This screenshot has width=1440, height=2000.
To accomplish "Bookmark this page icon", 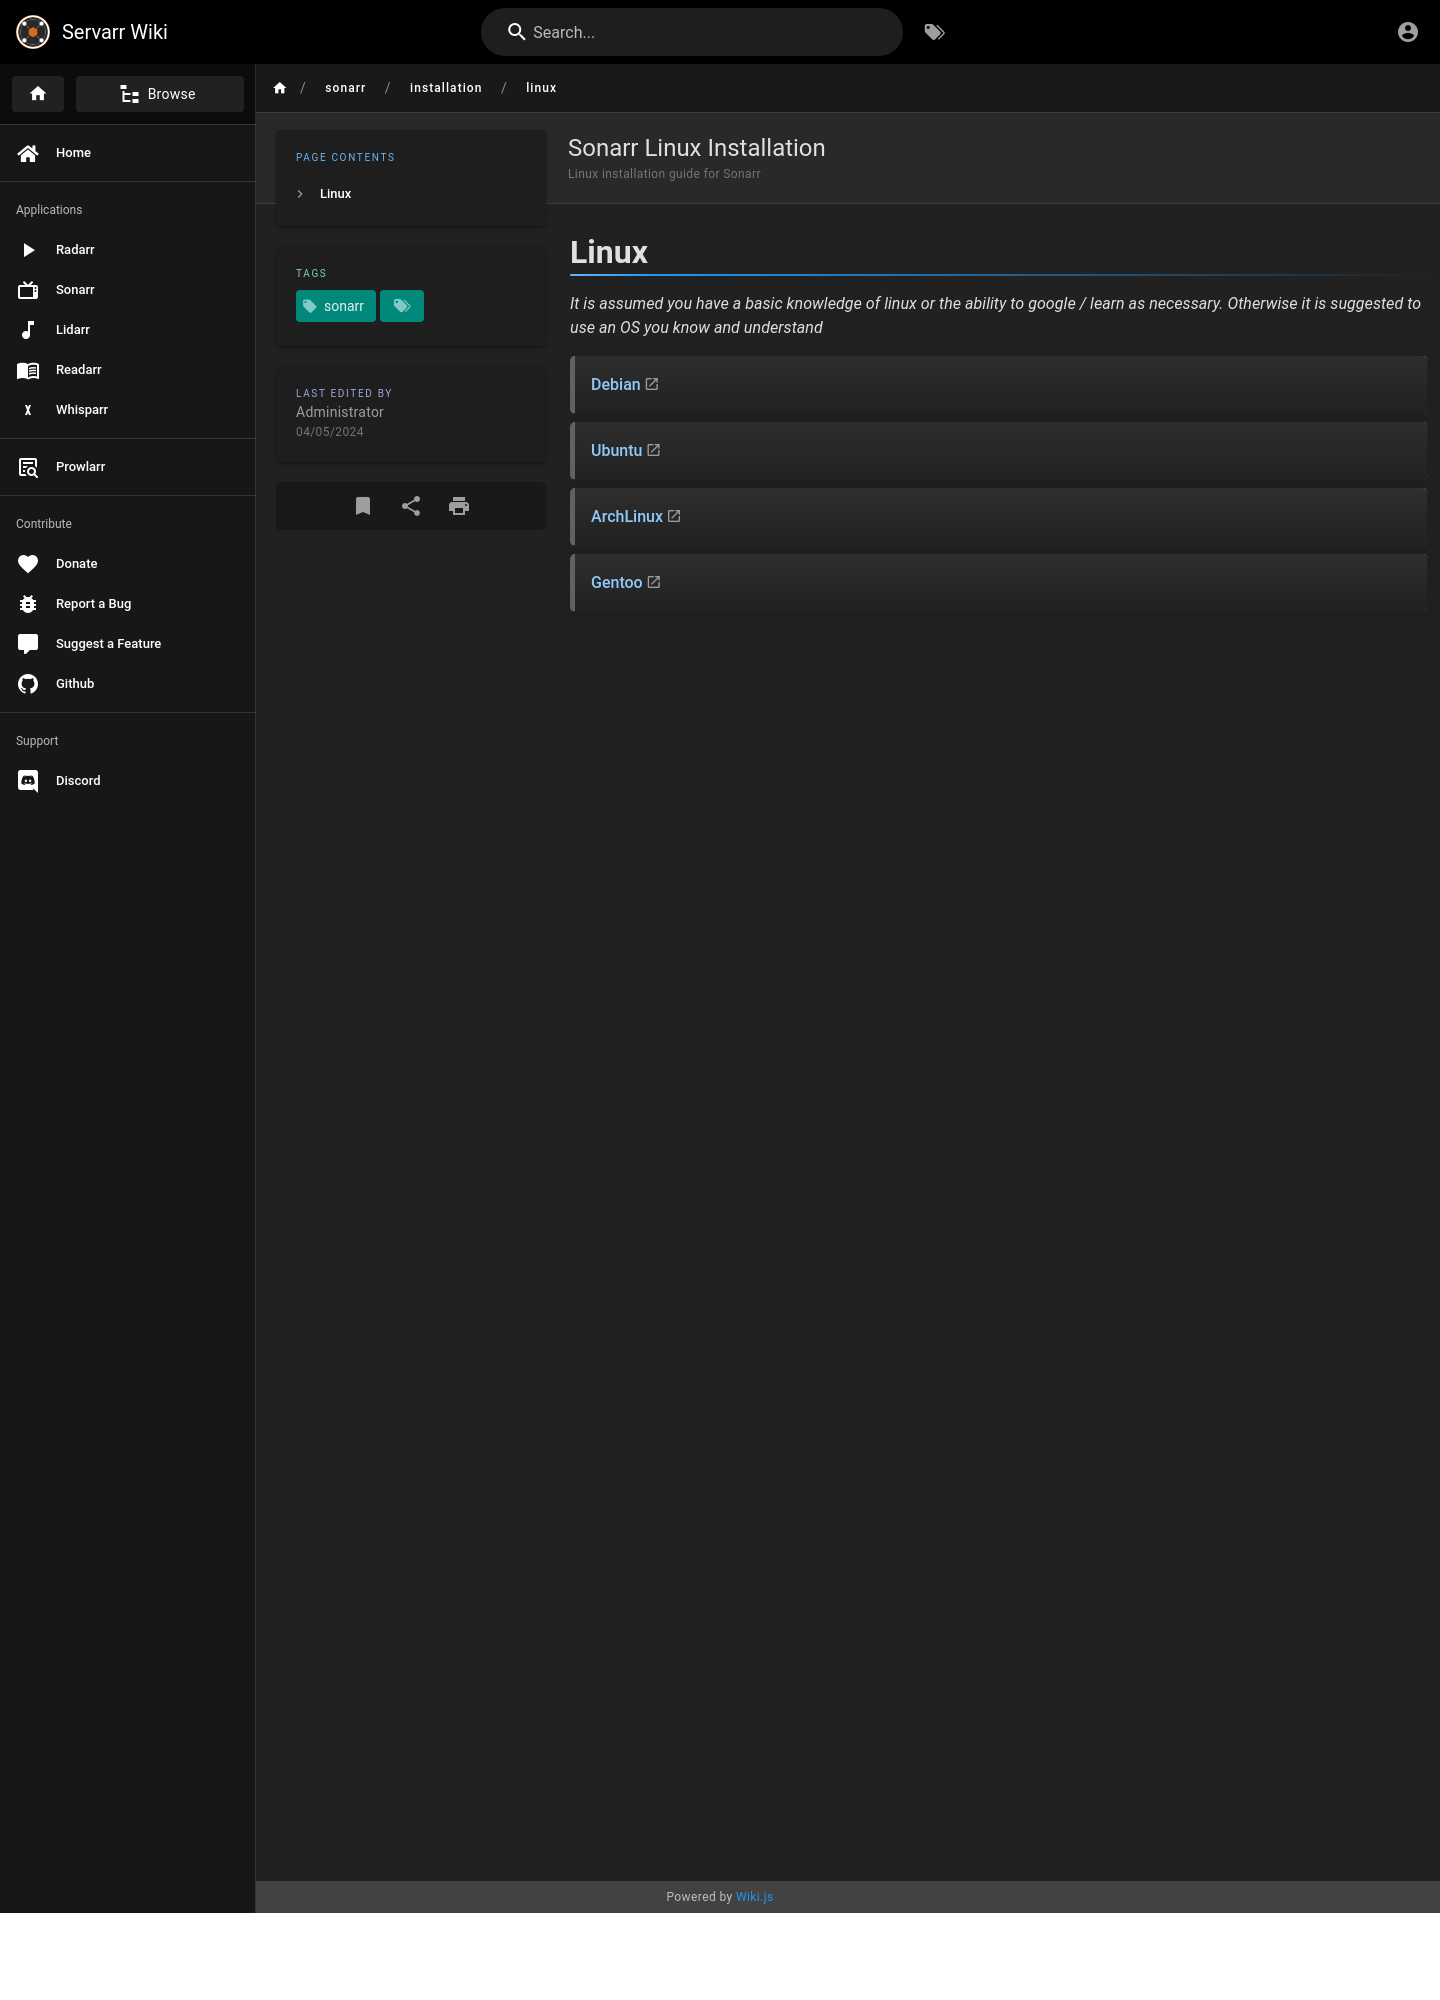I will 363,506.
